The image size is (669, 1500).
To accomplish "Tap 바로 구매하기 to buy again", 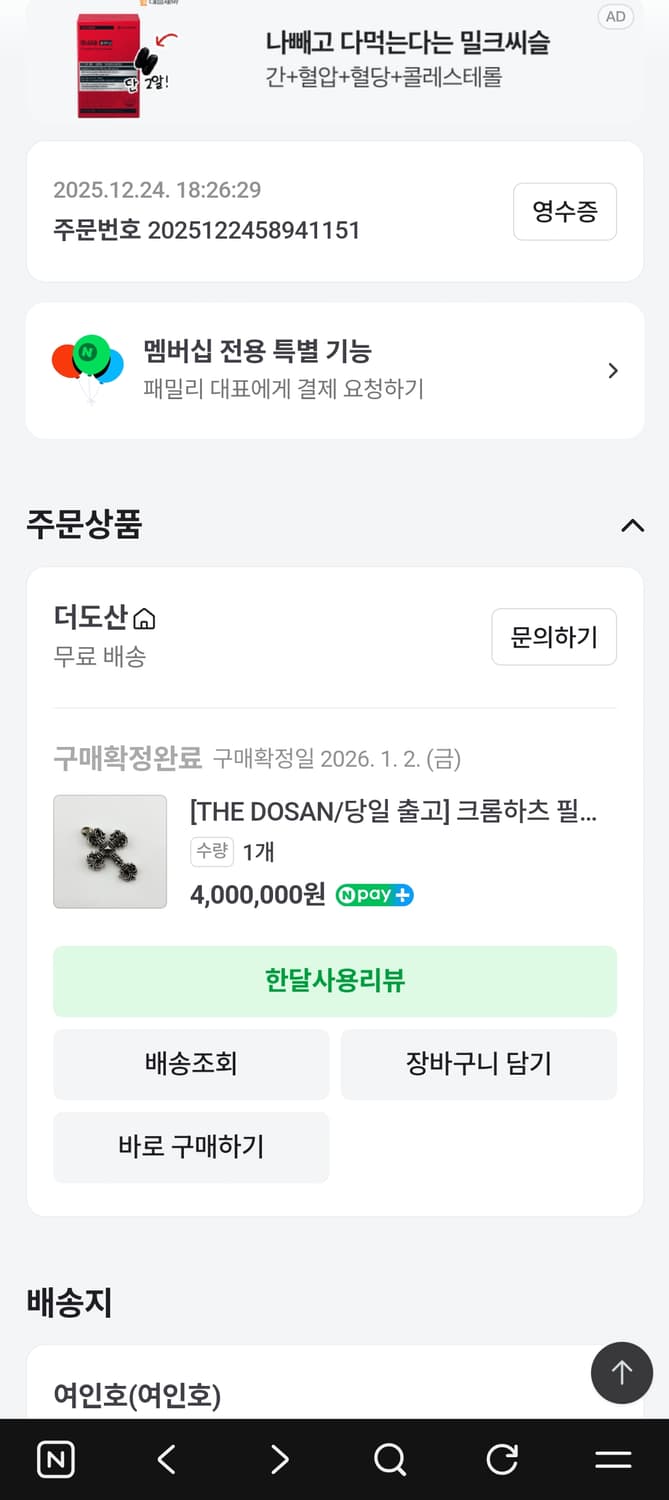I will (x=191, y=1148).
